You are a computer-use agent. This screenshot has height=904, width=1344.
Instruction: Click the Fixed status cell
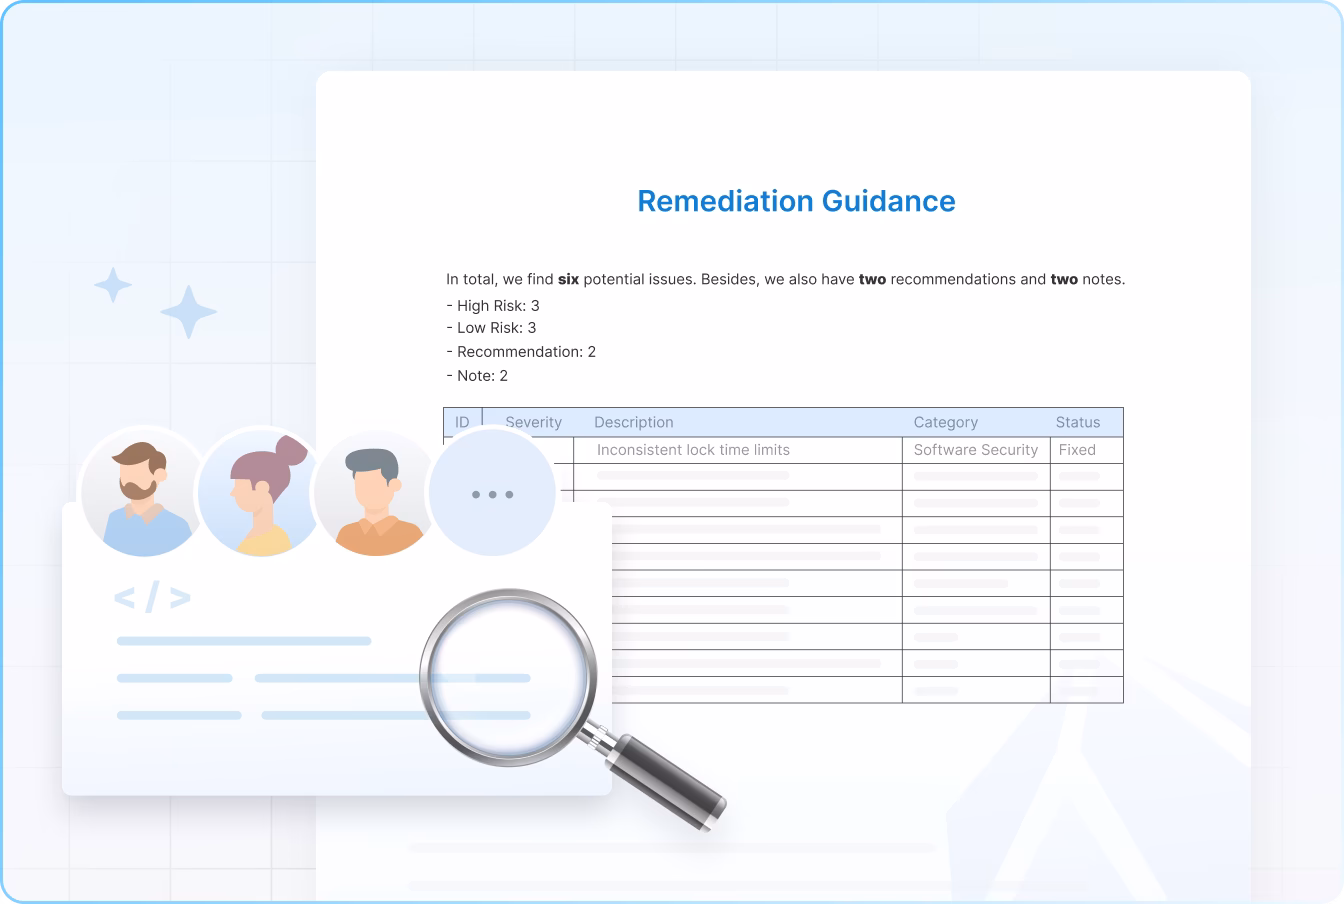1077,450
